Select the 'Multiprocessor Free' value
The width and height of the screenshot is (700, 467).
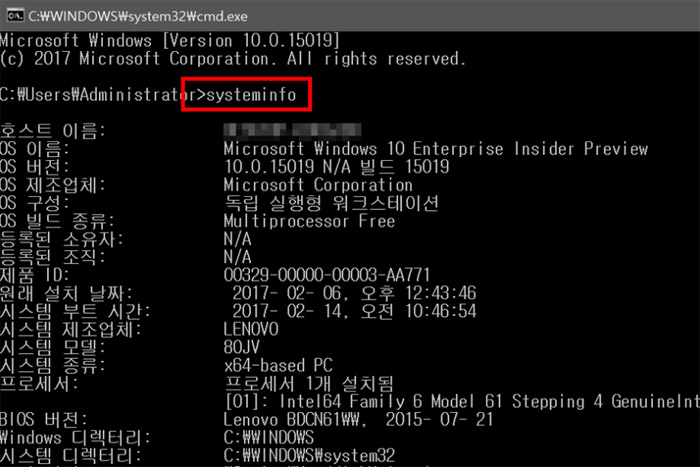point(309,221)
